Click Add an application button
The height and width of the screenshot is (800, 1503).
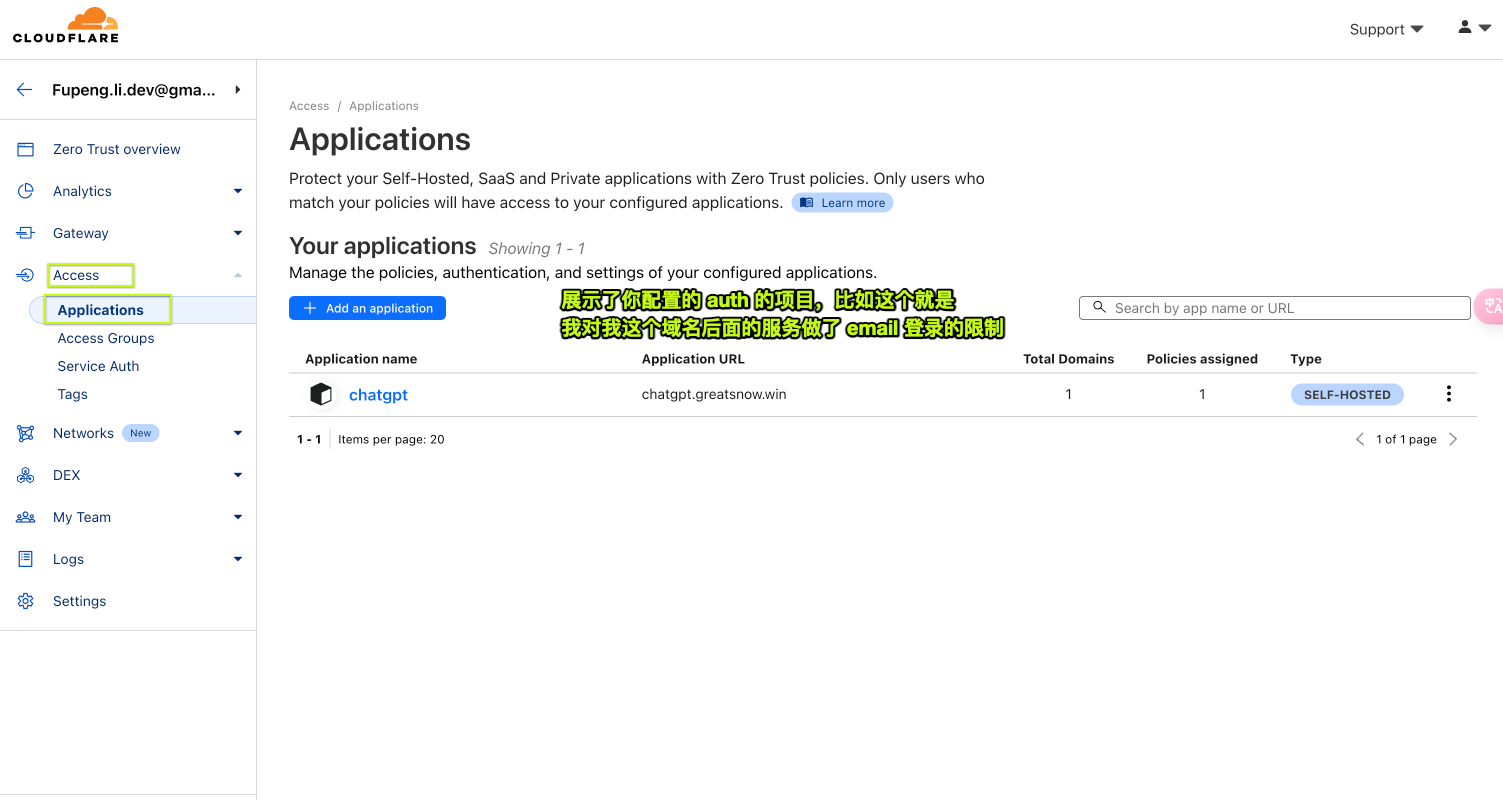[367, 308]
